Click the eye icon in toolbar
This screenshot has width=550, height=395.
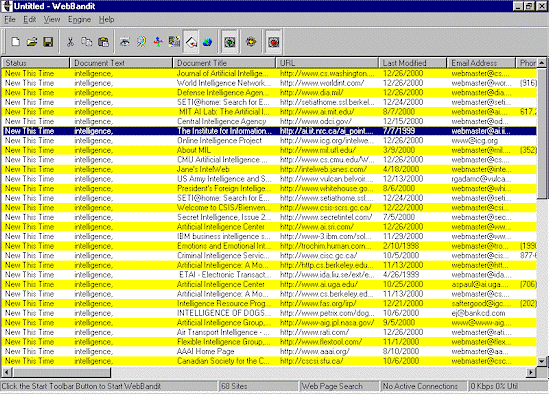click(x=125, y=42)
